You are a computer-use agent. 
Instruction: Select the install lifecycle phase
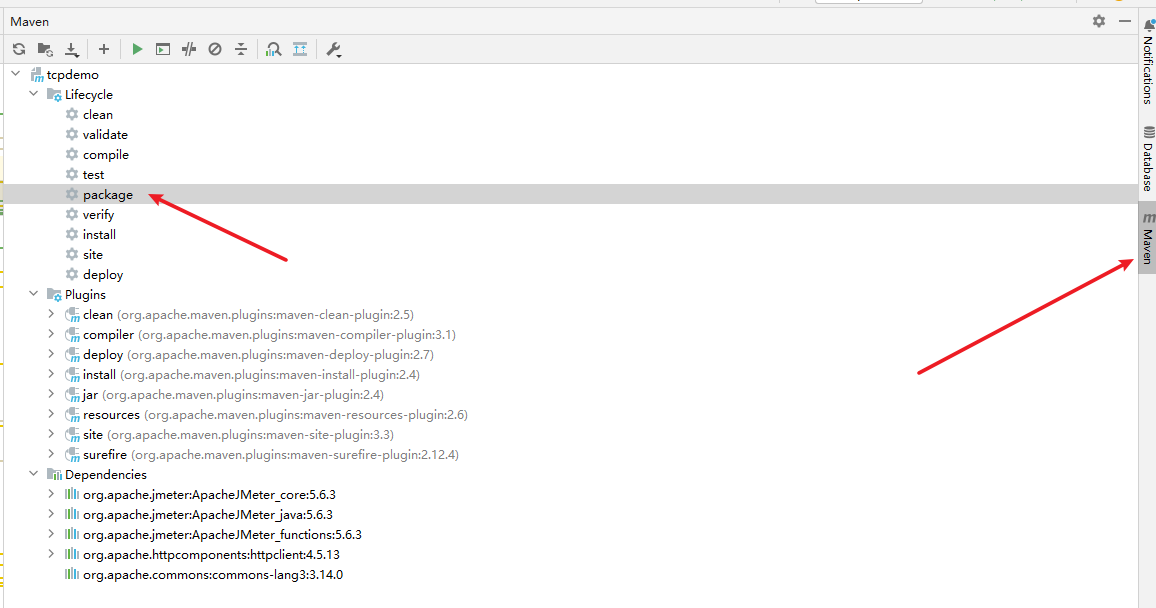[99, 235]
